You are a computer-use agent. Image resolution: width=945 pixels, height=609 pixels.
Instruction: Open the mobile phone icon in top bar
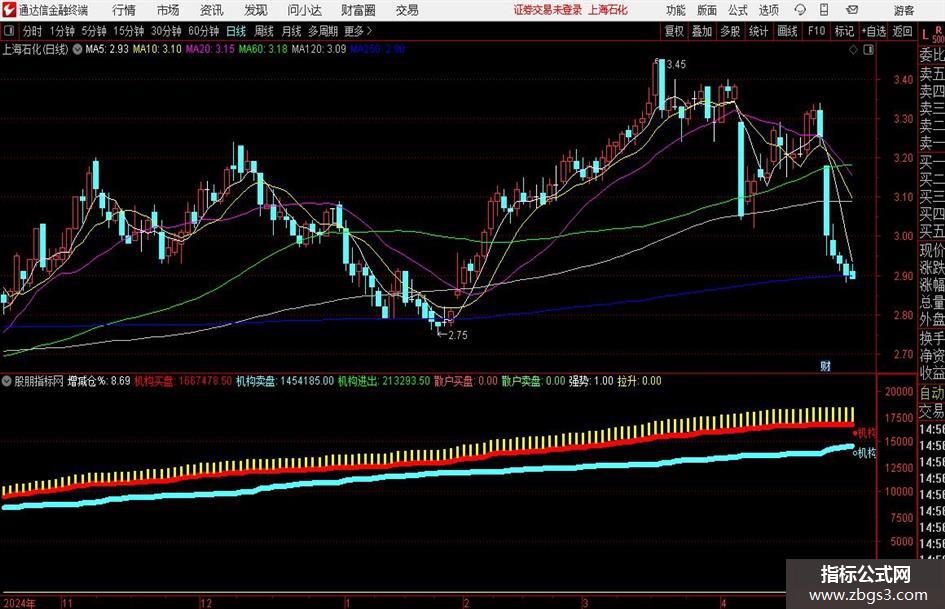click(x=824, y=10)
